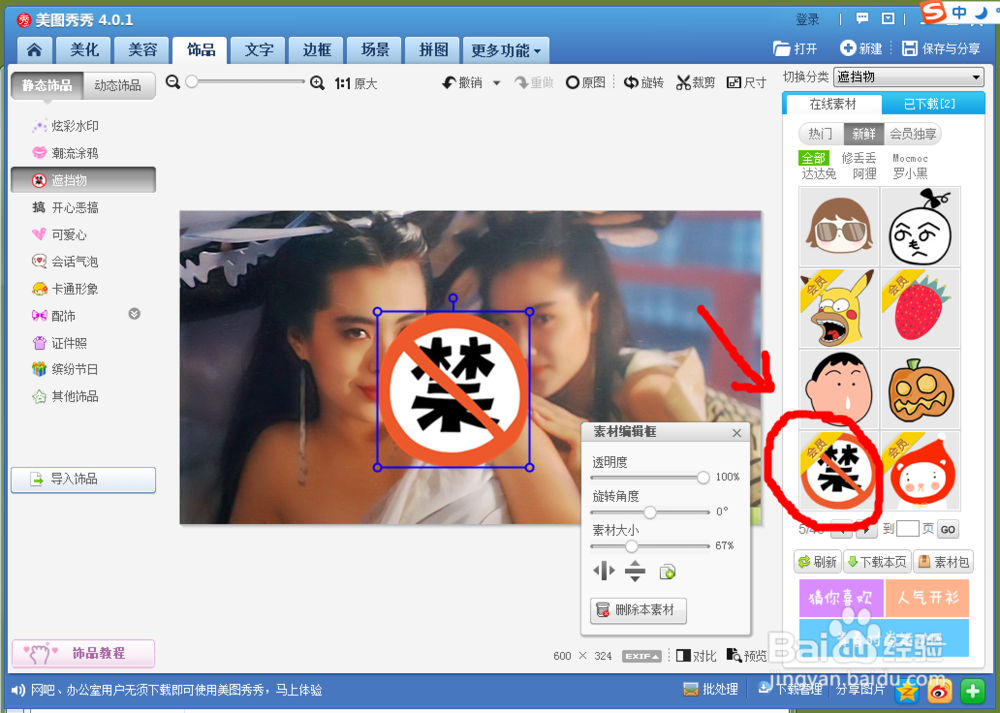Image resolution: width=1000 pixels, height=713 pixels.
Task: Open the 尺寸 resize tool
Action: 746,83
